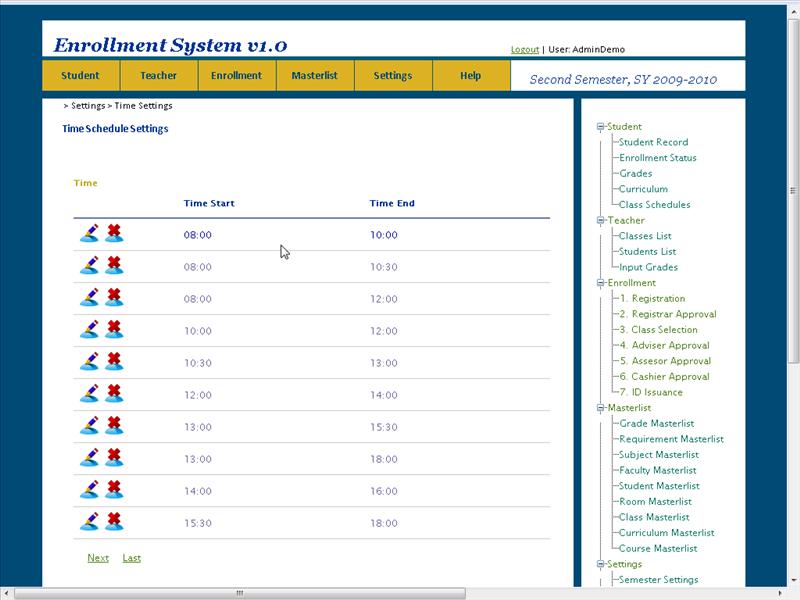Image resolution: width=800 pixels, height=600 pixels.
Task: Collapse the Teacher tree node
Action: click(601, 220)
